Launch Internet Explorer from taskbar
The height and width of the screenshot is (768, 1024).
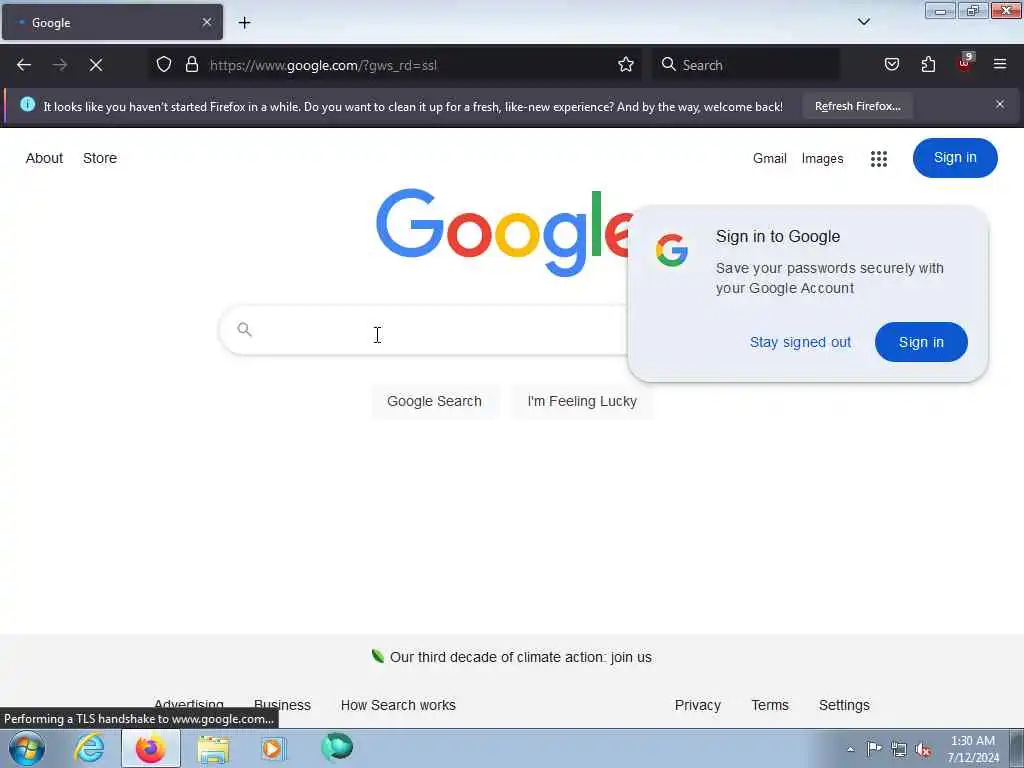tap(89, 748)
